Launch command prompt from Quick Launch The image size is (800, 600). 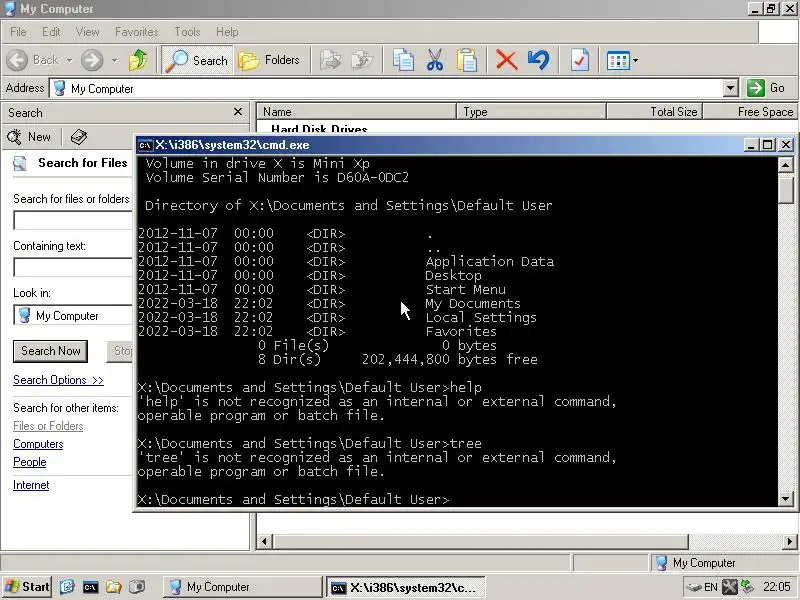click(x=90, y=587)
